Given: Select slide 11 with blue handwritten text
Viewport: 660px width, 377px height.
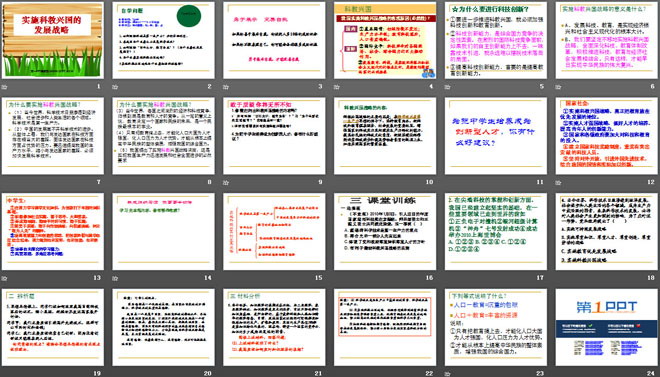Looking at the screenshot, I should (496, 136).
